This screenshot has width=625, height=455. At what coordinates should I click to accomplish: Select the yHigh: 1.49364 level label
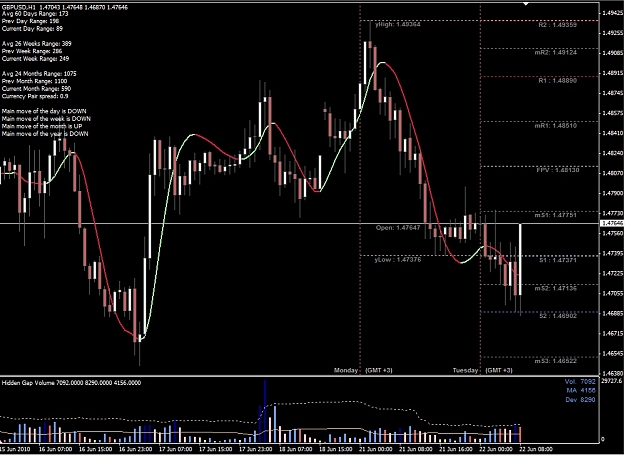[398, 24]
